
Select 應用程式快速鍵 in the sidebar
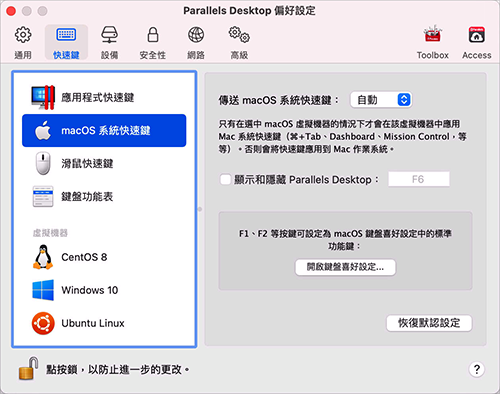click(x=104, y=98)
